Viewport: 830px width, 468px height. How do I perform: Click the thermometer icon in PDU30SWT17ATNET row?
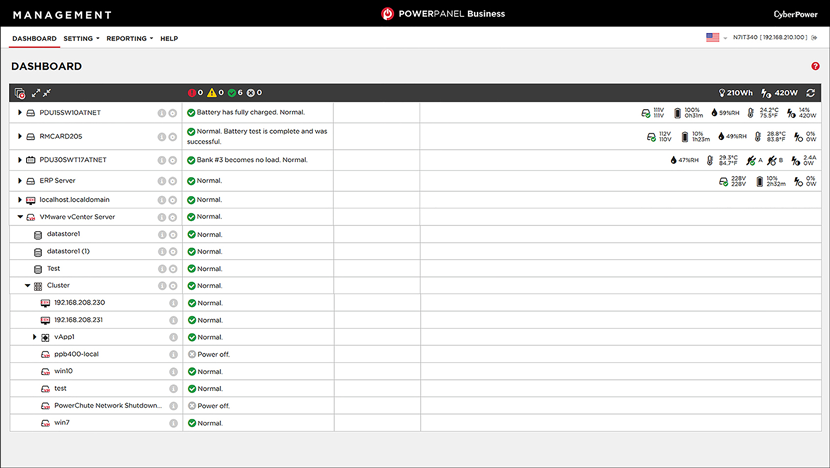(710, 160)
